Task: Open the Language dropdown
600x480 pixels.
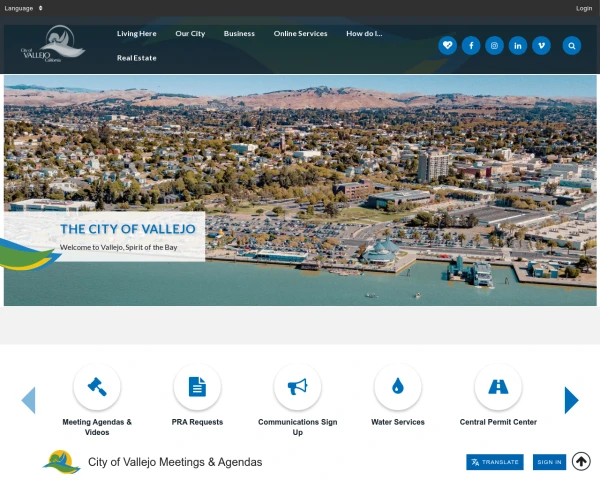Action: pyautogui.click(x=23, y=8)
